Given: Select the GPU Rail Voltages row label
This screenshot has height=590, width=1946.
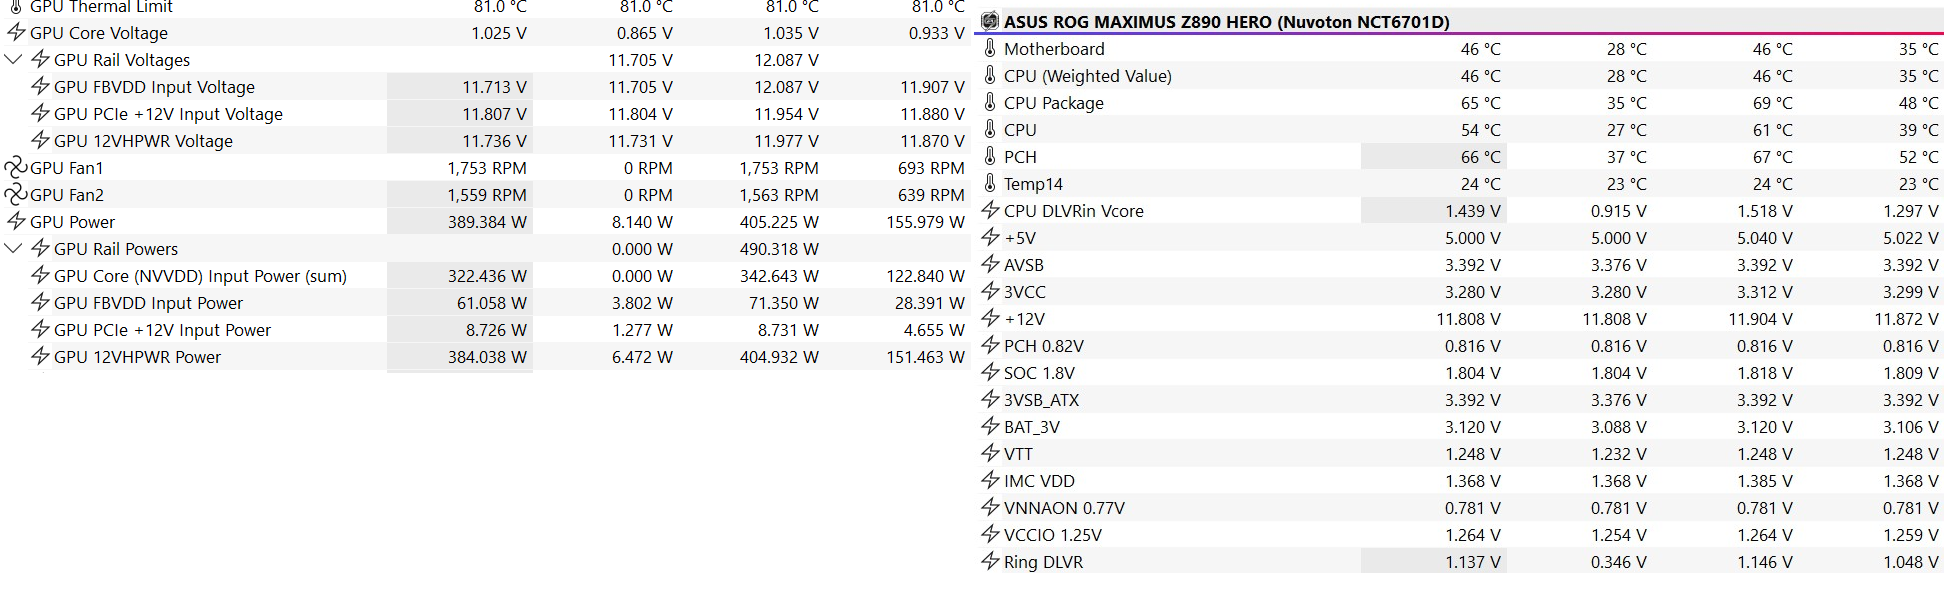Looking at the screenshot, I should [x=122, y=60].
